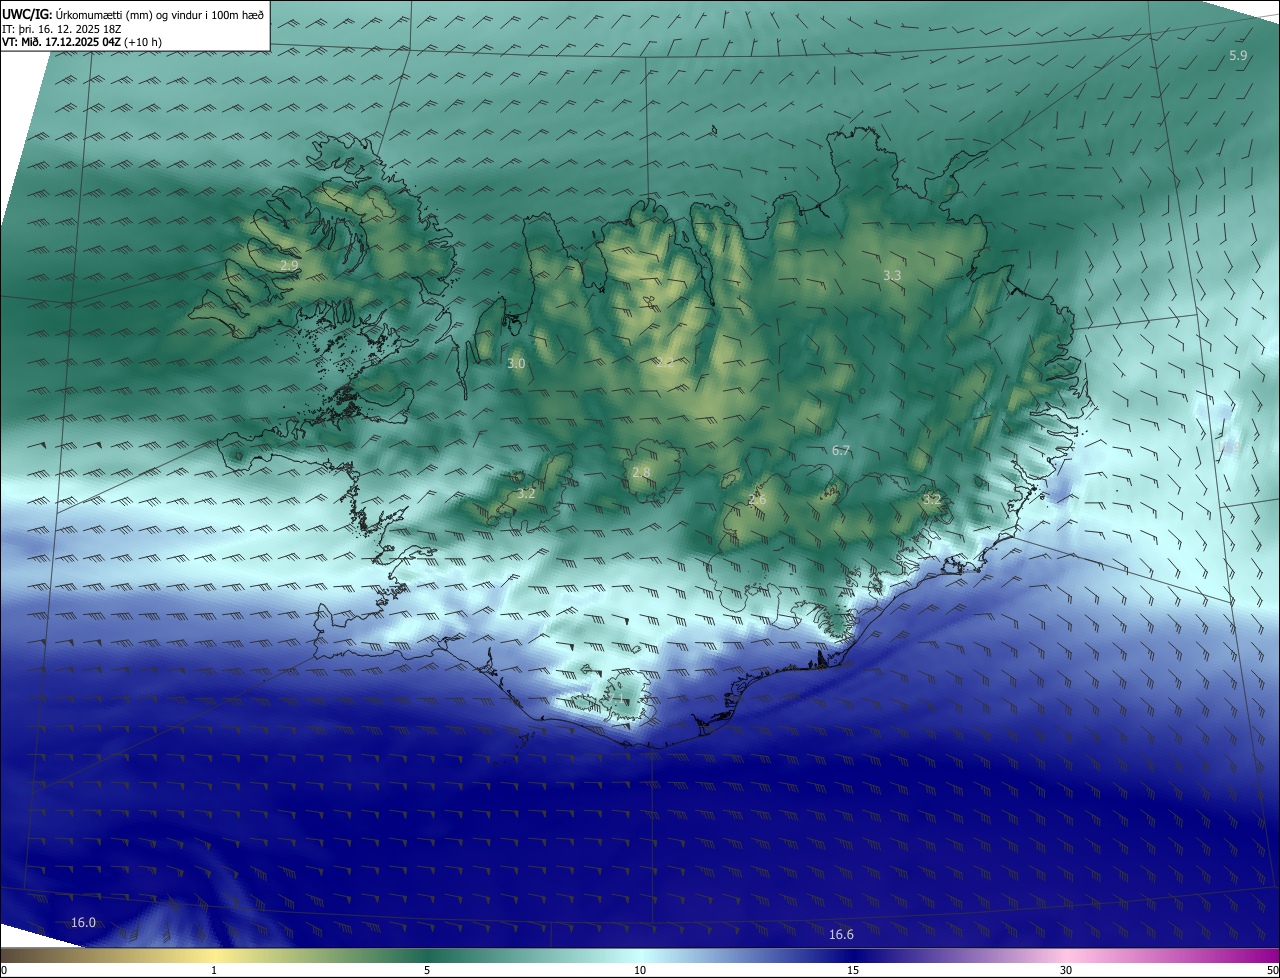Click the UWC/IG Úrkomumætti title line
Viewport: 1280px width, 978px height.
click(133, 13)
